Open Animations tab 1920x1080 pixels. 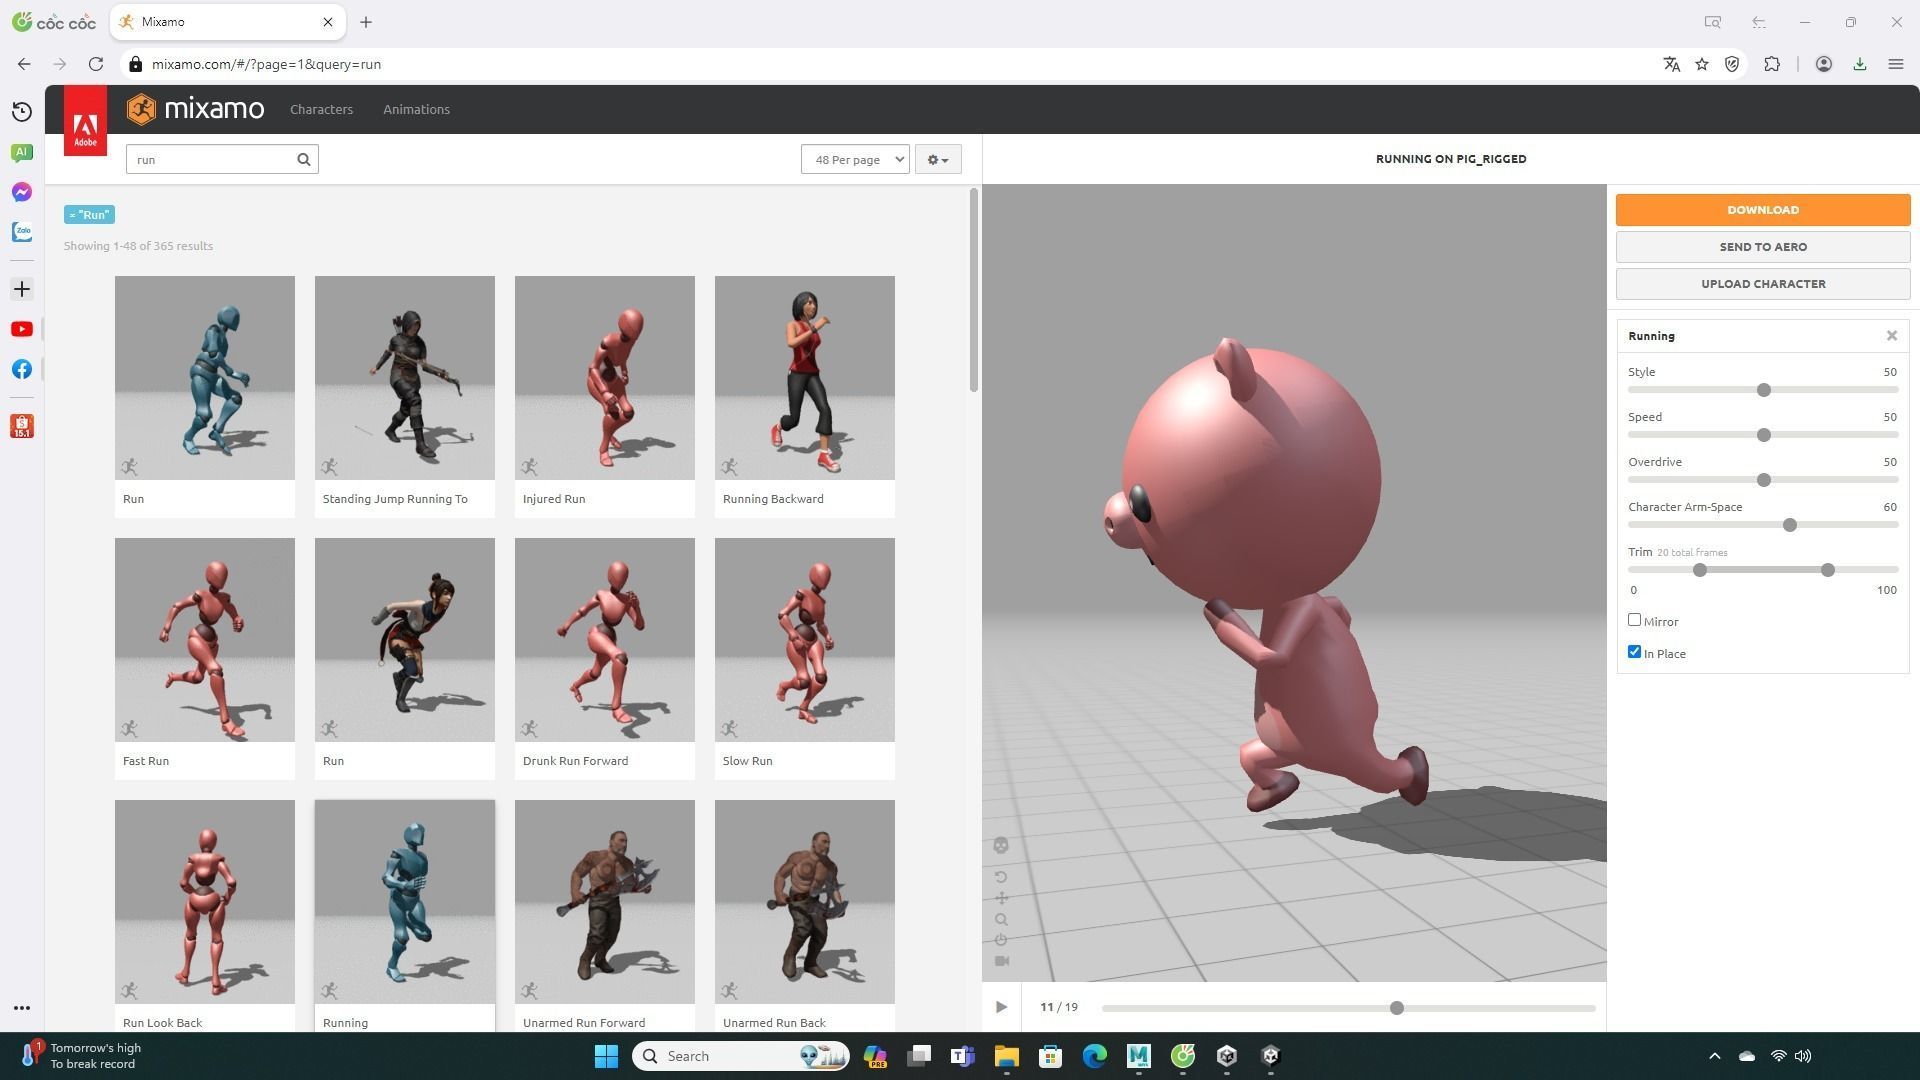point(416,109)
